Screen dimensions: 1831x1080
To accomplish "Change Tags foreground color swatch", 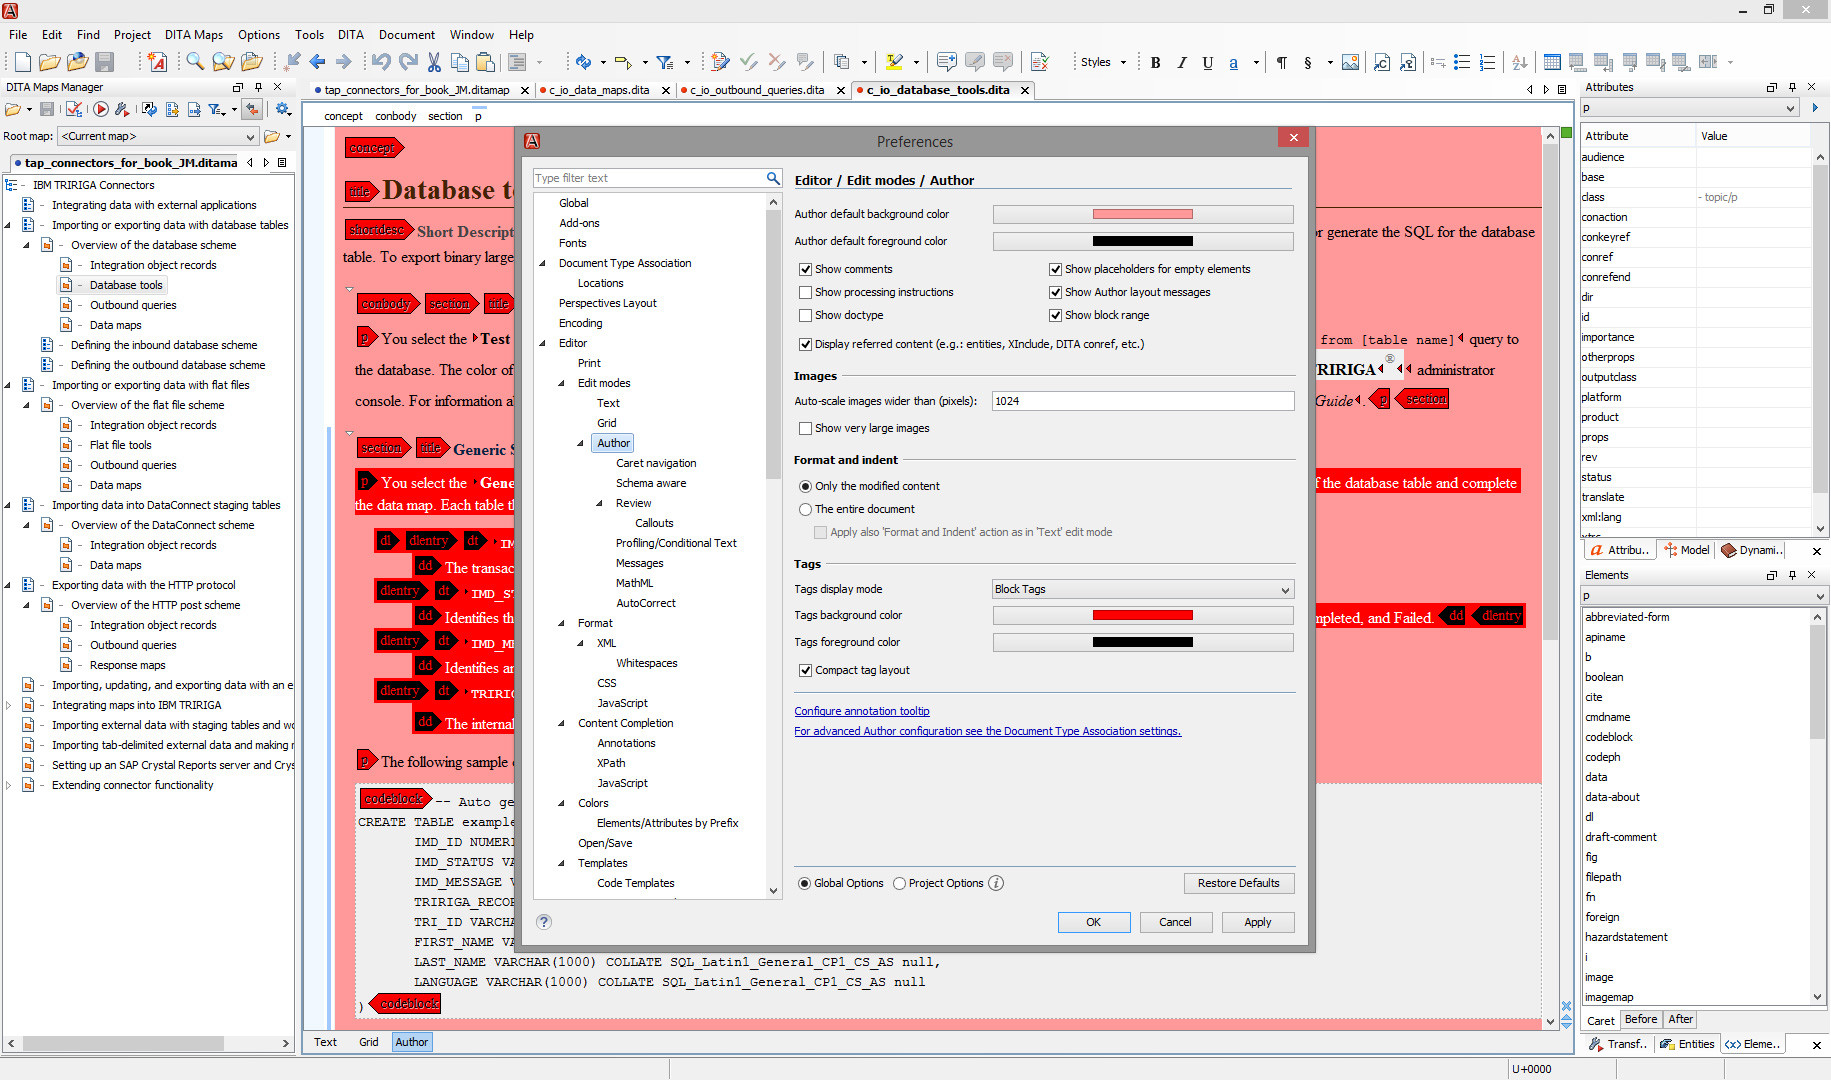I will [1142, 642].
